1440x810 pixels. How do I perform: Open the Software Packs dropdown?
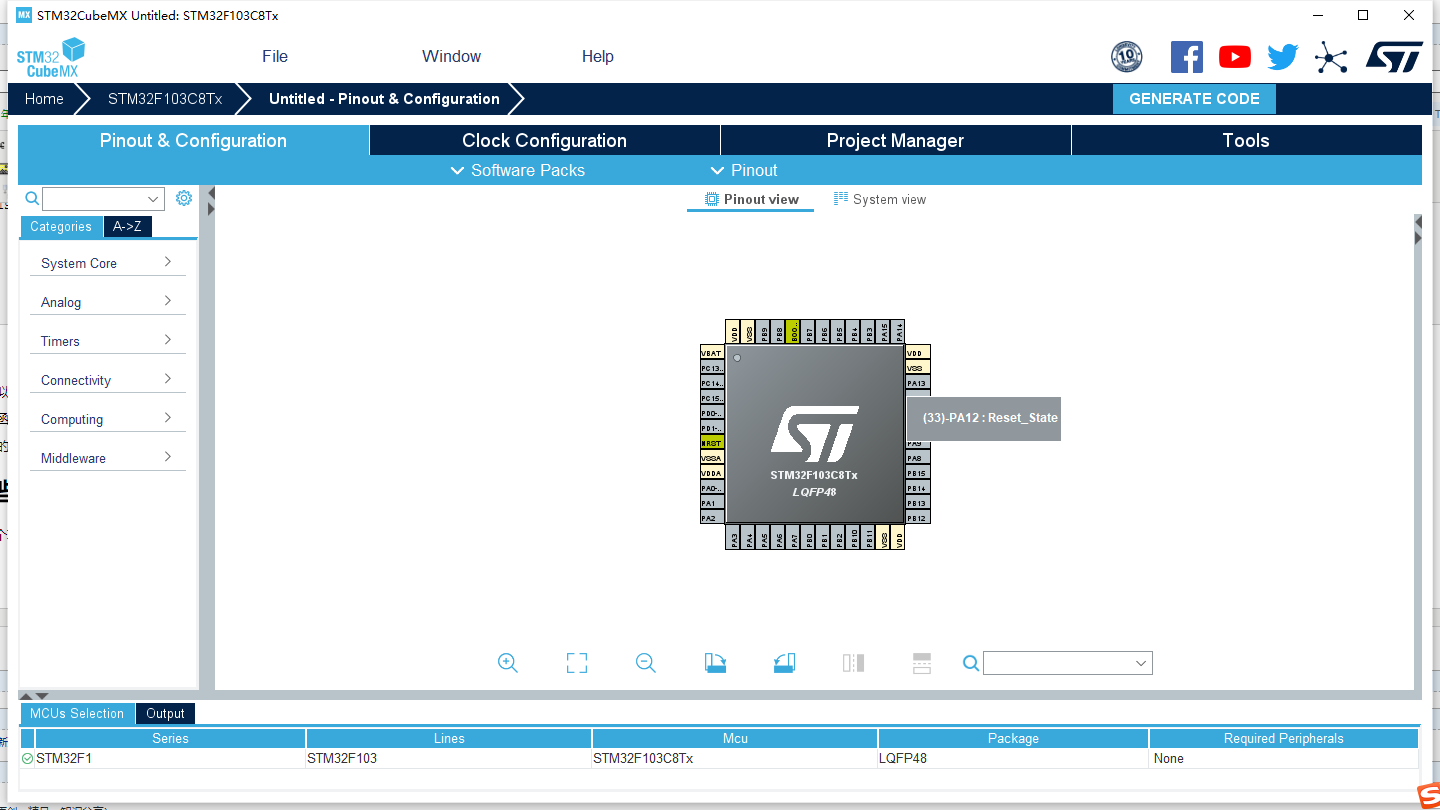point(518,170)
